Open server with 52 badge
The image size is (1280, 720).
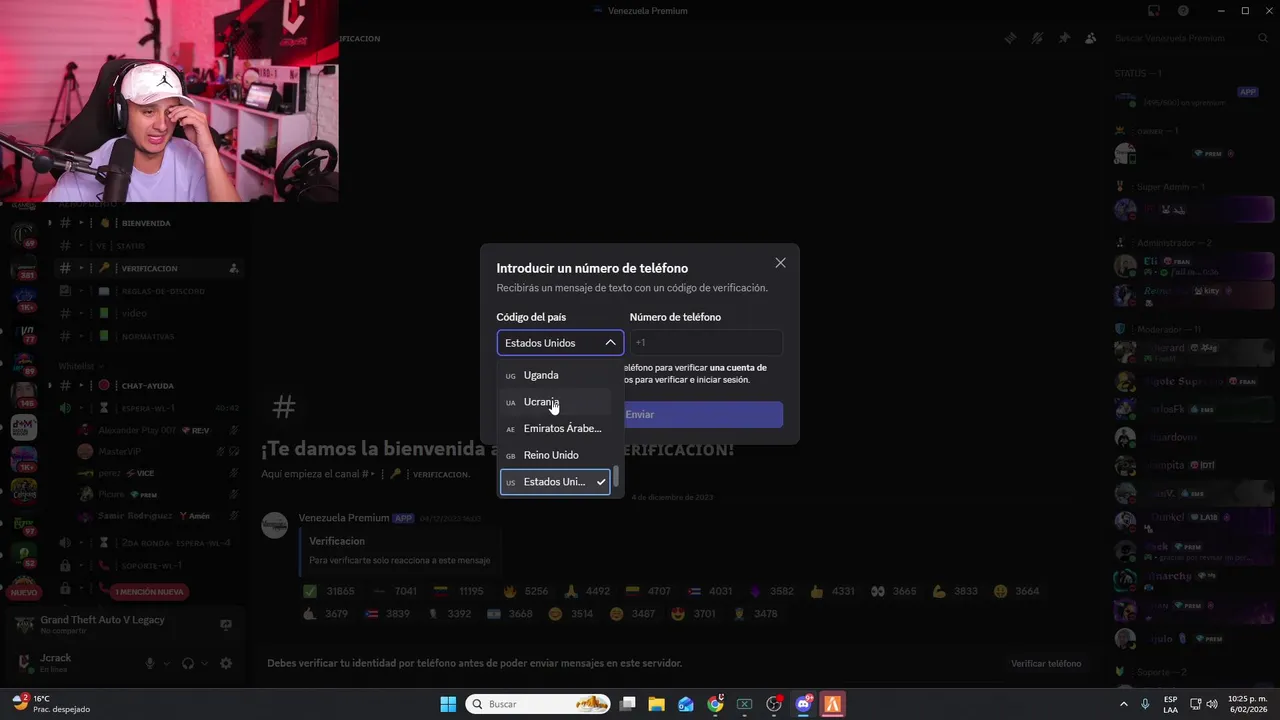click(x=23, y=556)
